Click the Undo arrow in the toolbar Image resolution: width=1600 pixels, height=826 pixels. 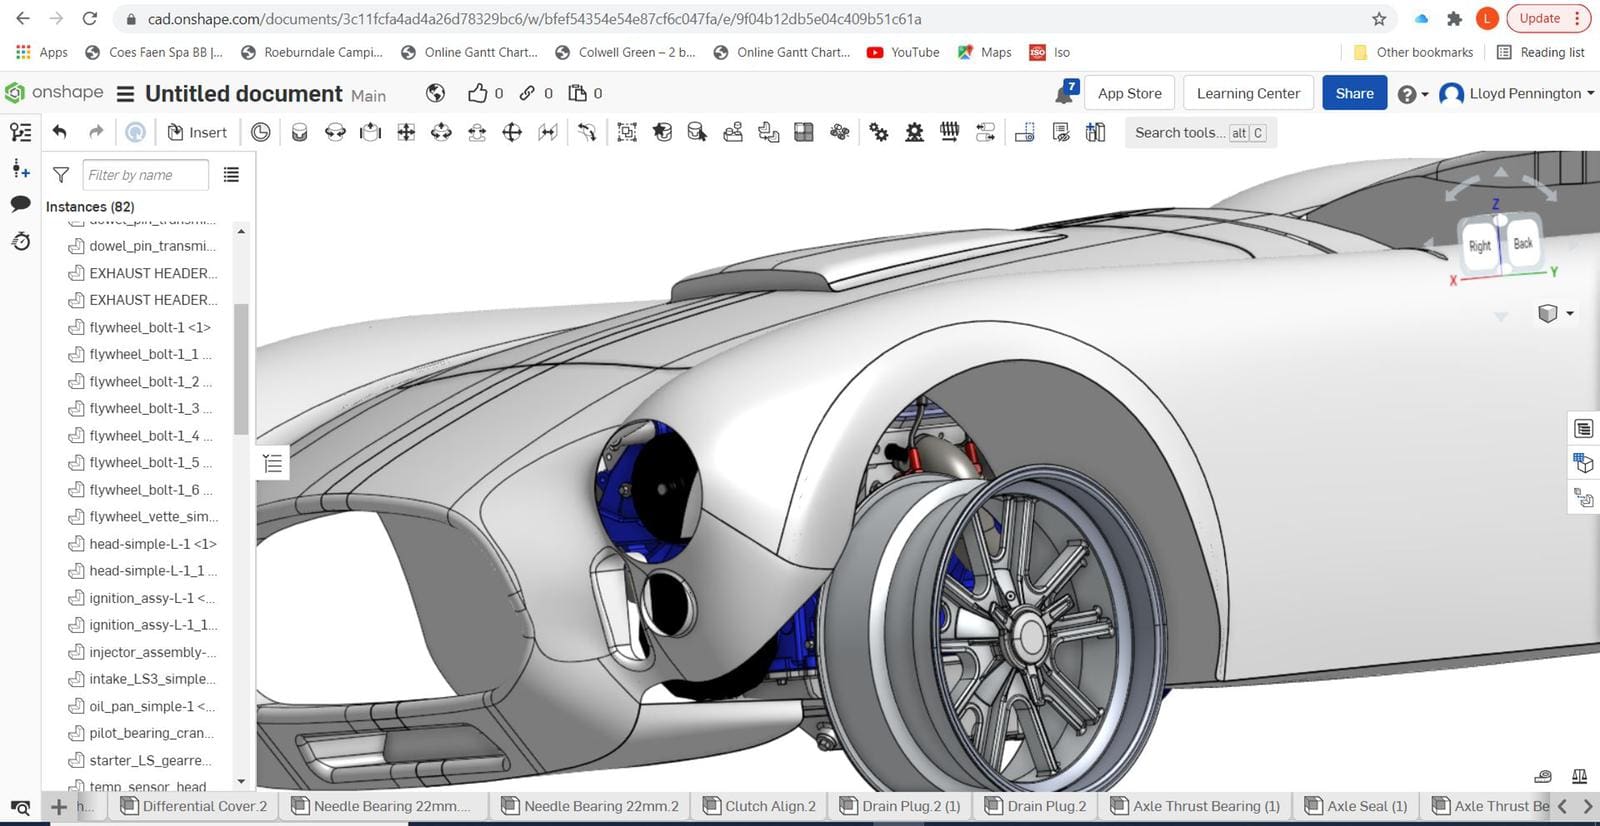(x=60, y=132)
